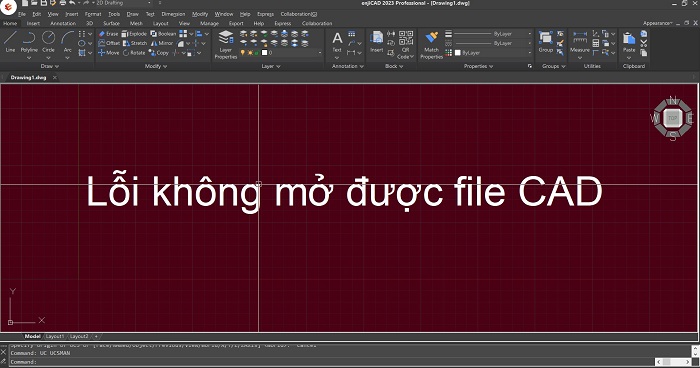The image size is (700, 368).
Task: Click the Boolean tool
Action: click(x=163, y=33)
